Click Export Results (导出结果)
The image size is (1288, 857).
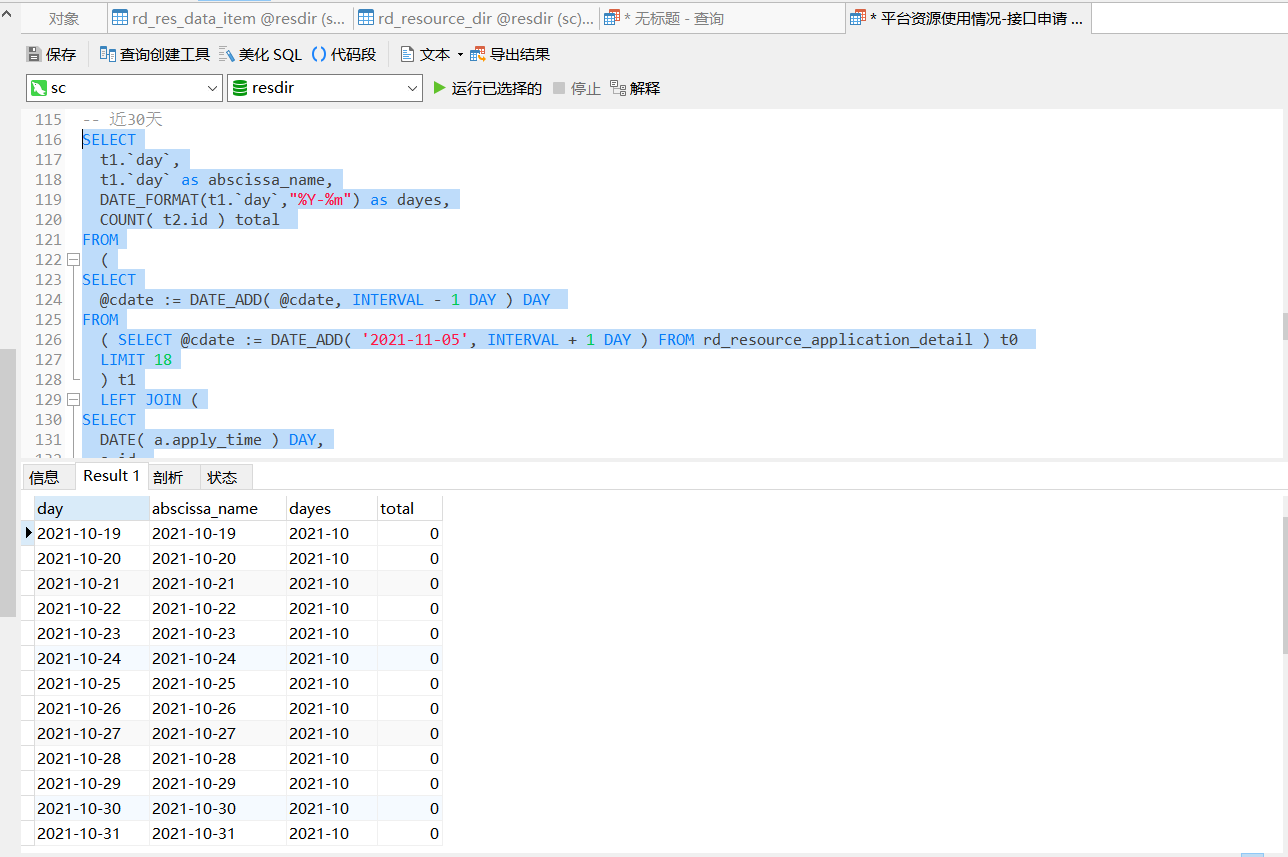[510, 54]
